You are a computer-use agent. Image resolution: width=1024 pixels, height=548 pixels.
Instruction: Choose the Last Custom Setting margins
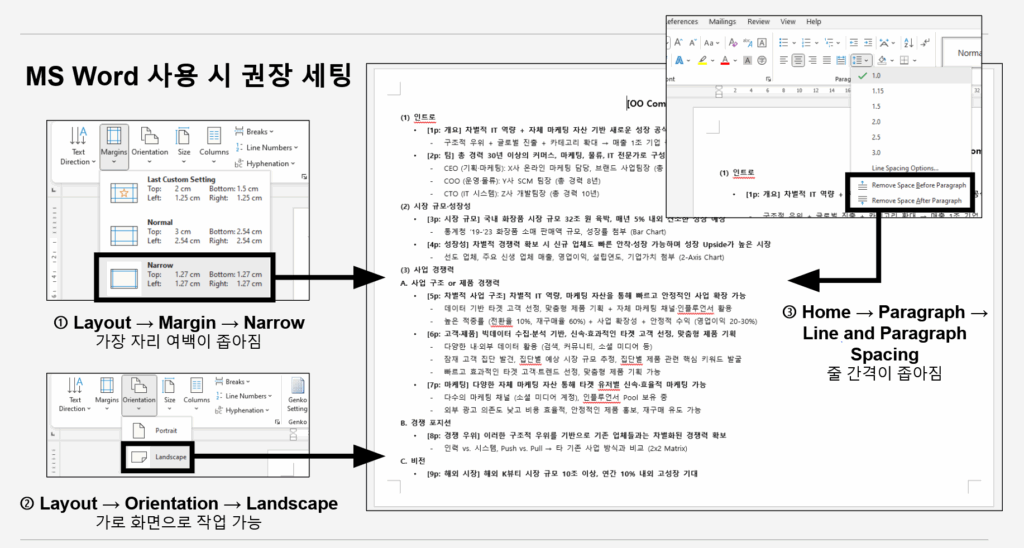click(186, 189)
